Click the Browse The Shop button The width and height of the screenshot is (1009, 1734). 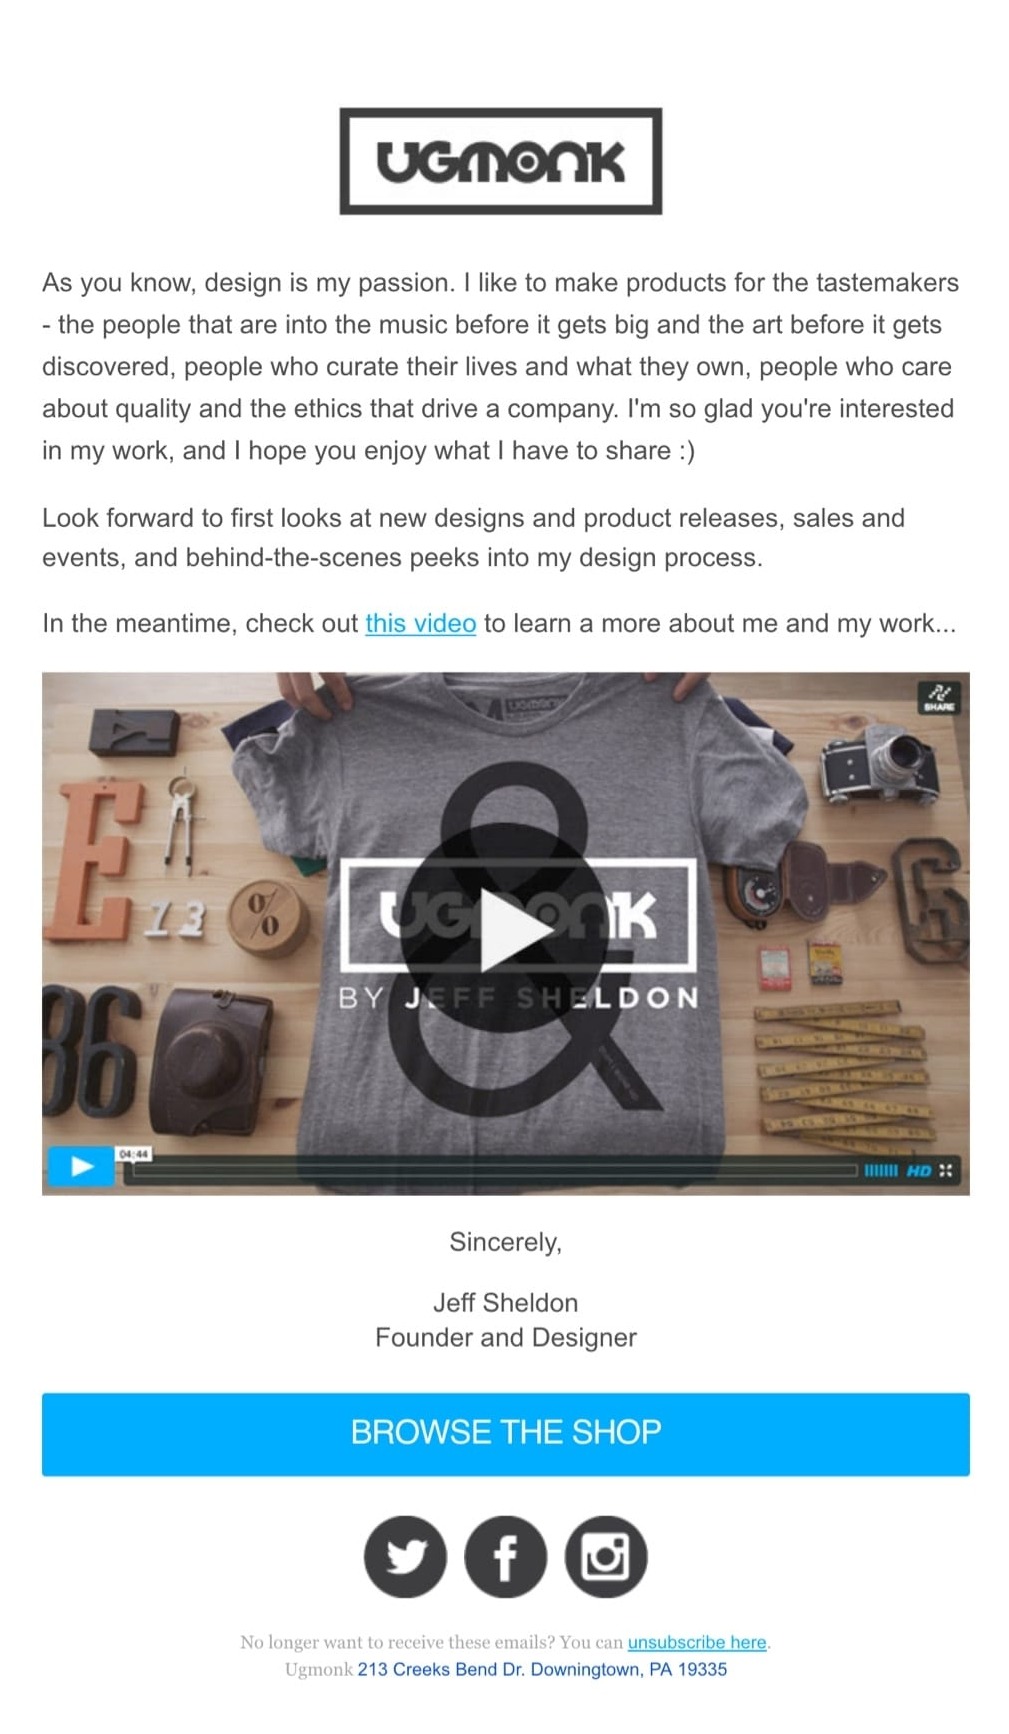tap(505, 1433)
